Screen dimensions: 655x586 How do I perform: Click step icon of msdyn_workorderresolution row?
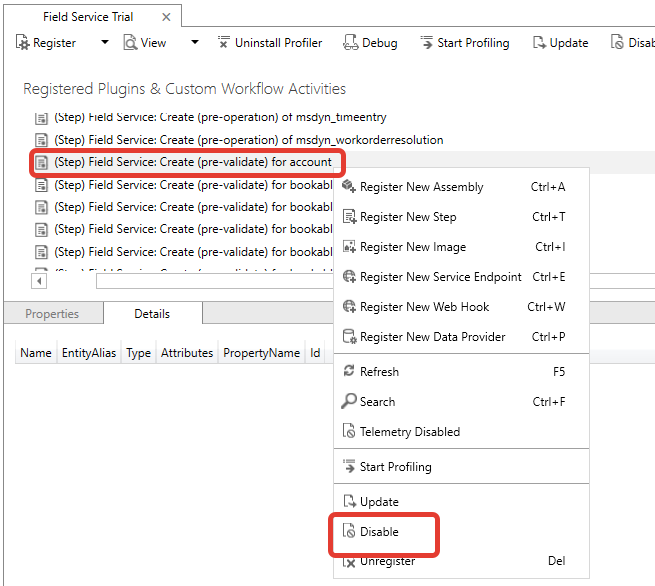[x=41, y=140]
